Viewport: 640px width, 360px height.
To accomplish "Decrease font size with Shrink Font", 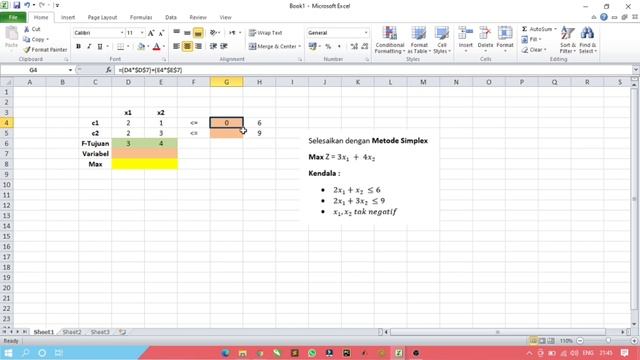I will (x=161, y=33).
